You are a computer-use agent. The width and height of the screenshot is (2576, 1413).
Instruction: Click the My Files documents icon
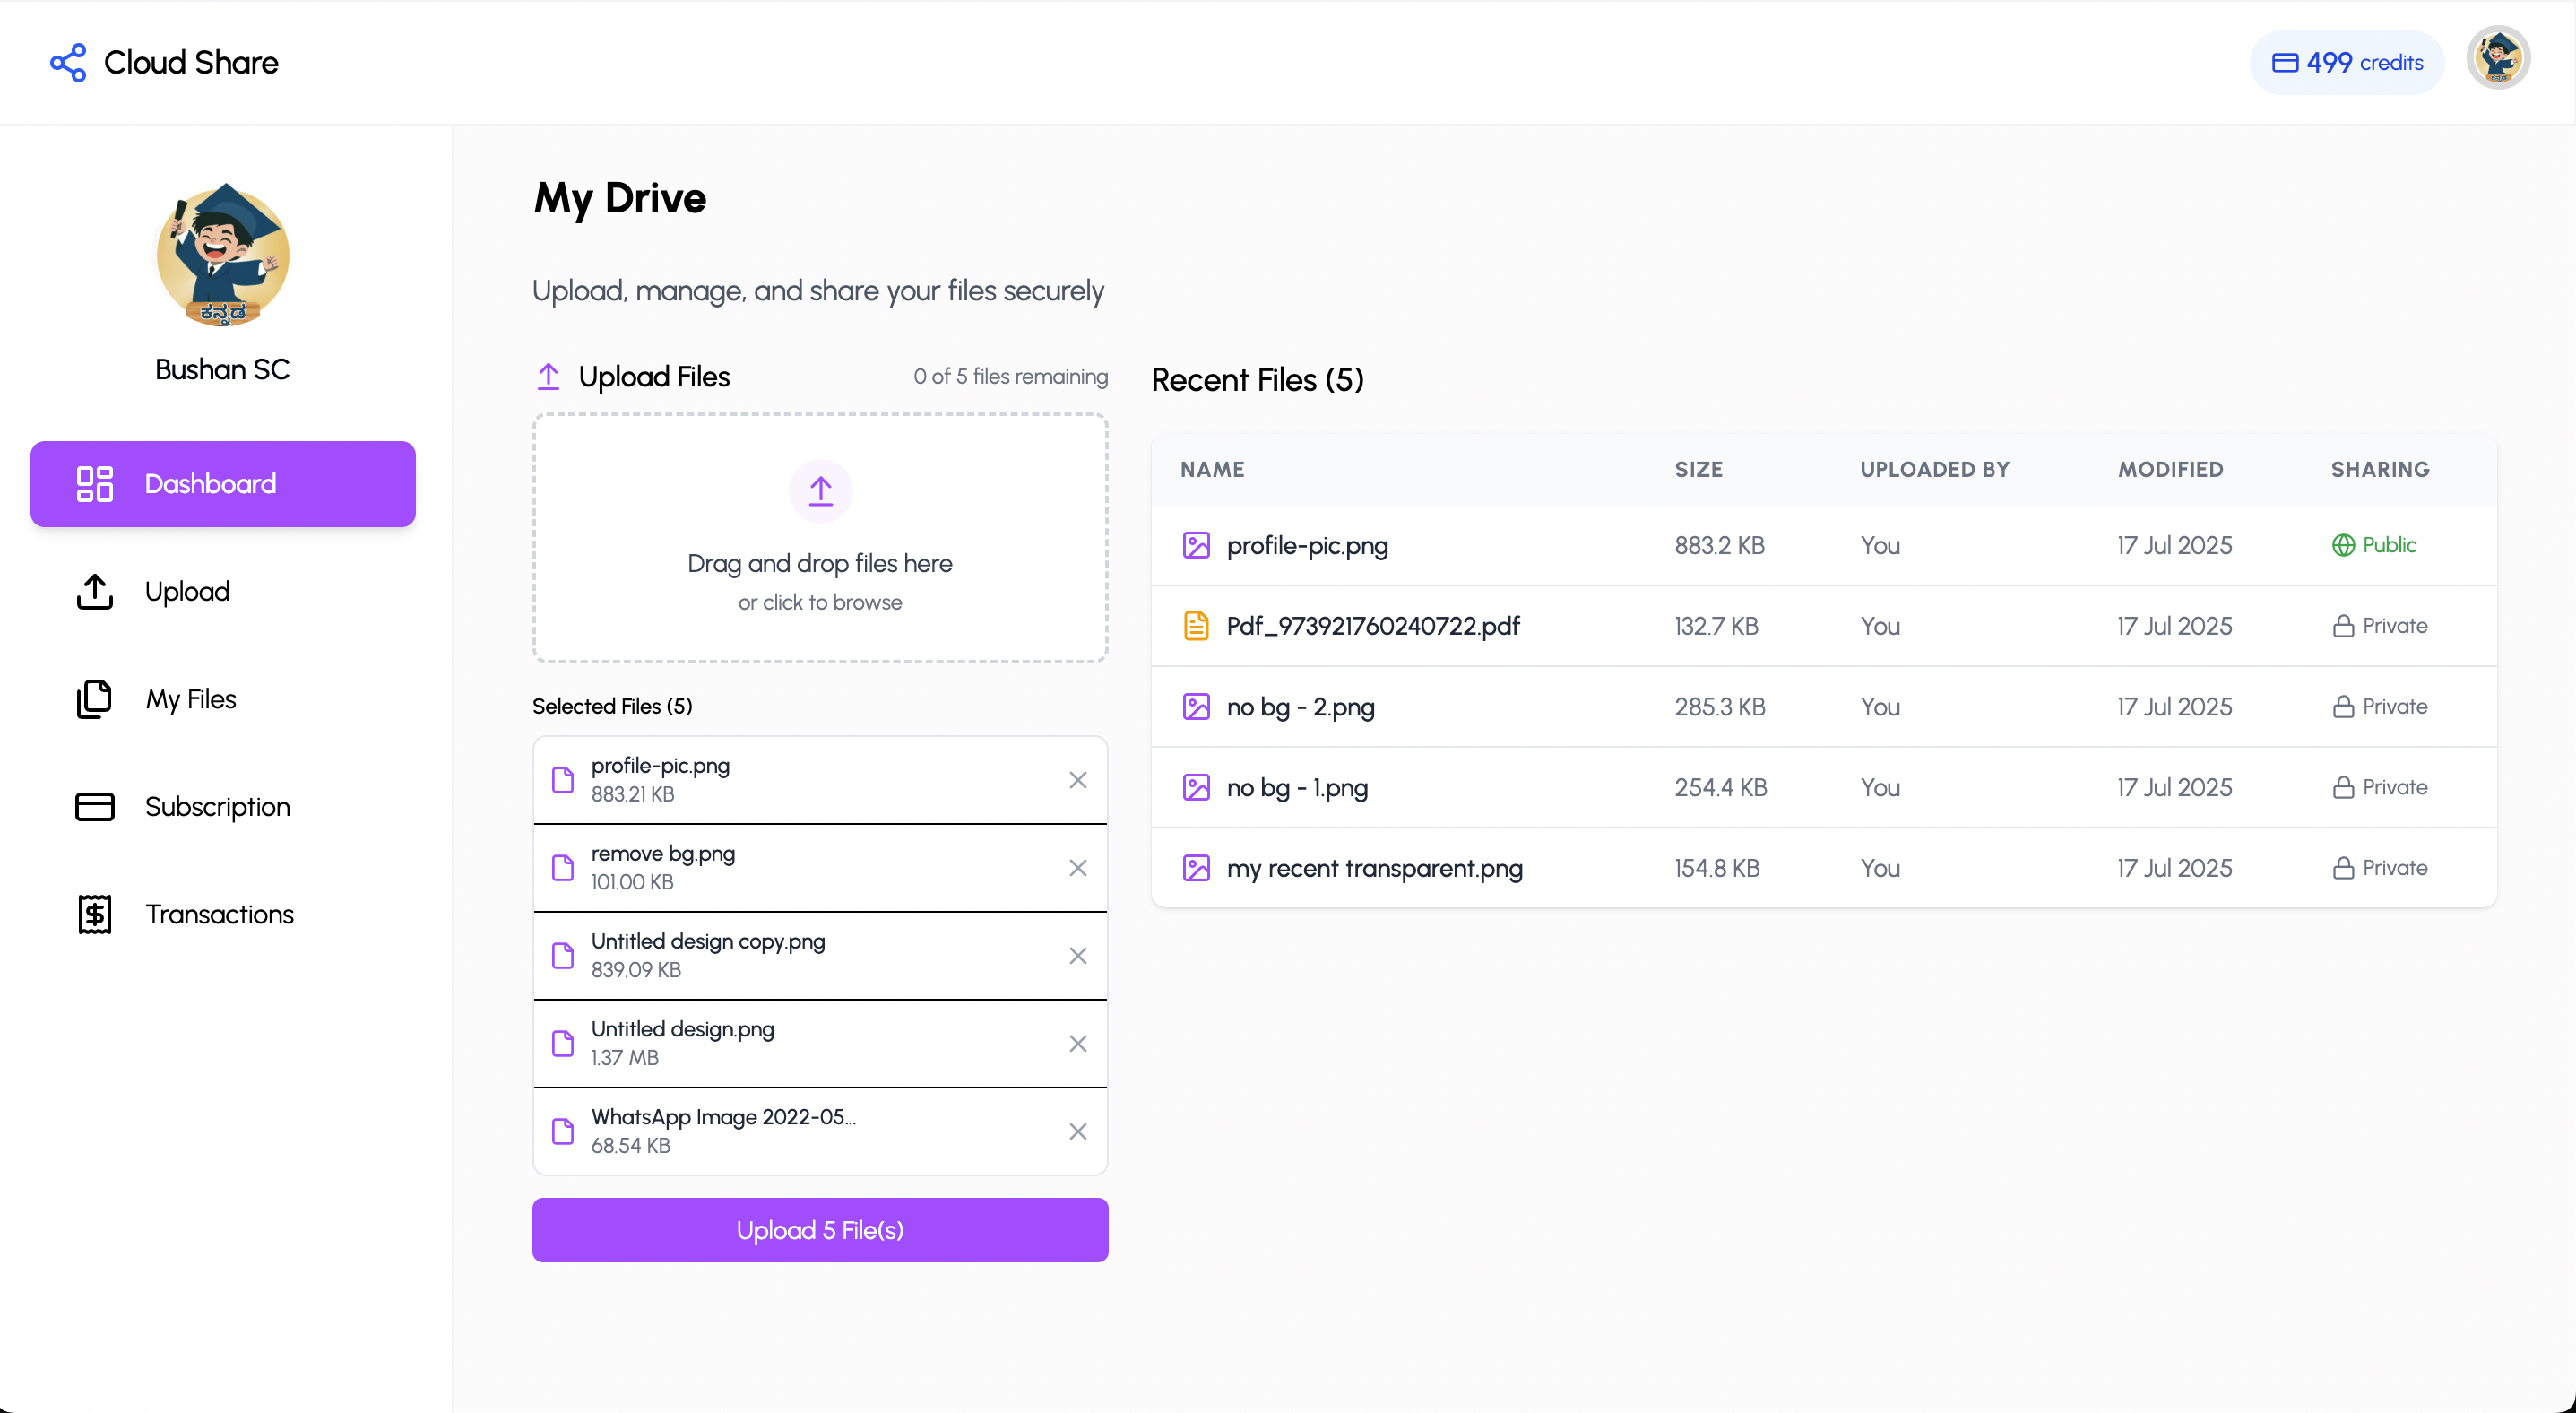95,699
